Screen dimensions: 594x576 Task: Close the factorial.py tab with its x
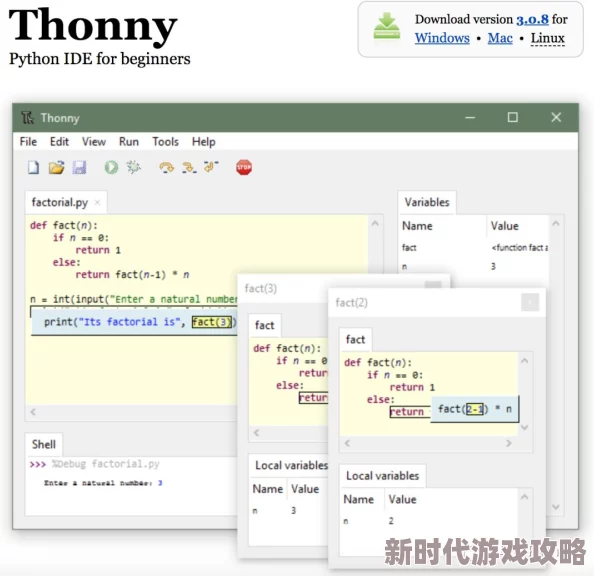pyautogui.click(x=97, y=202)
